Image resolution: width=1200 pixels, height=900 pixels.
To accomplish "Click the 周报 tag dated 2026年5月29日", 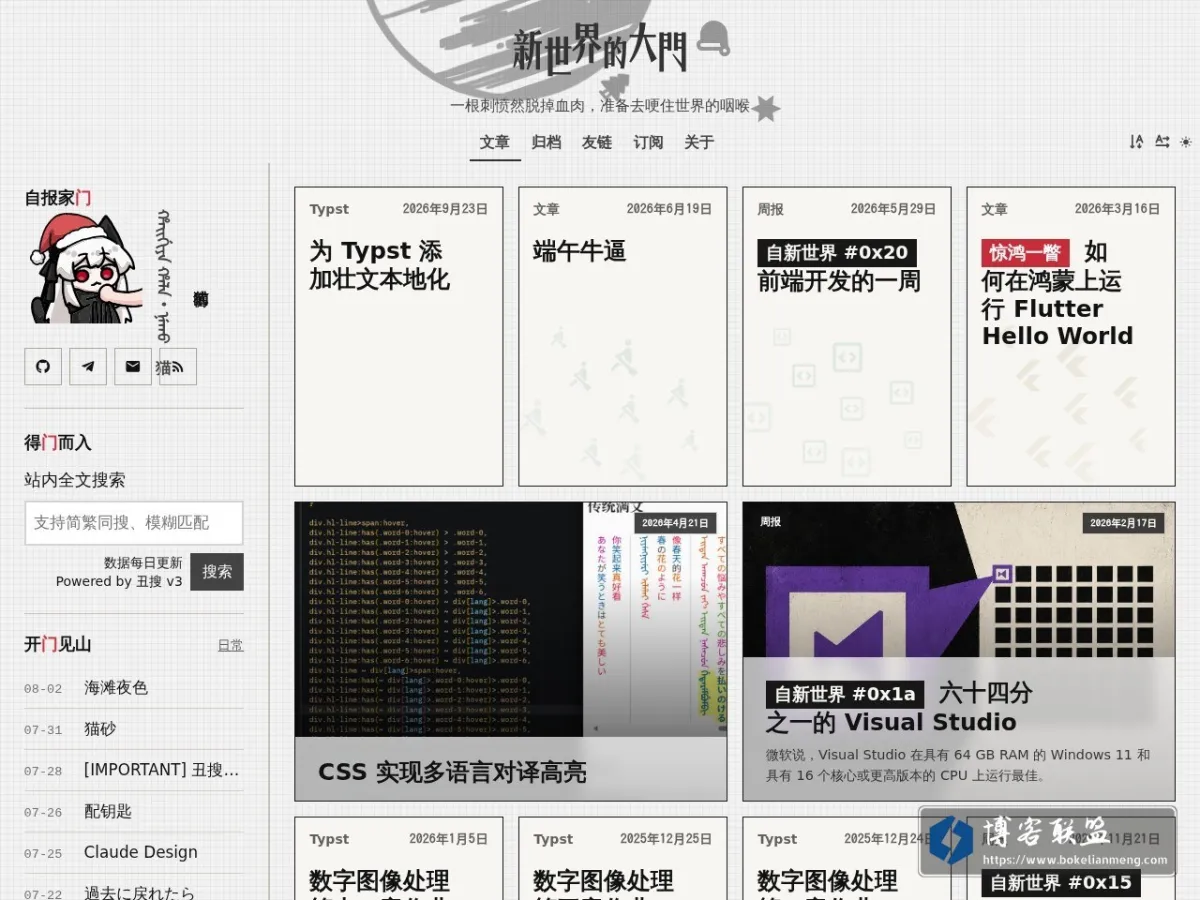I will (x=770, y=209).
